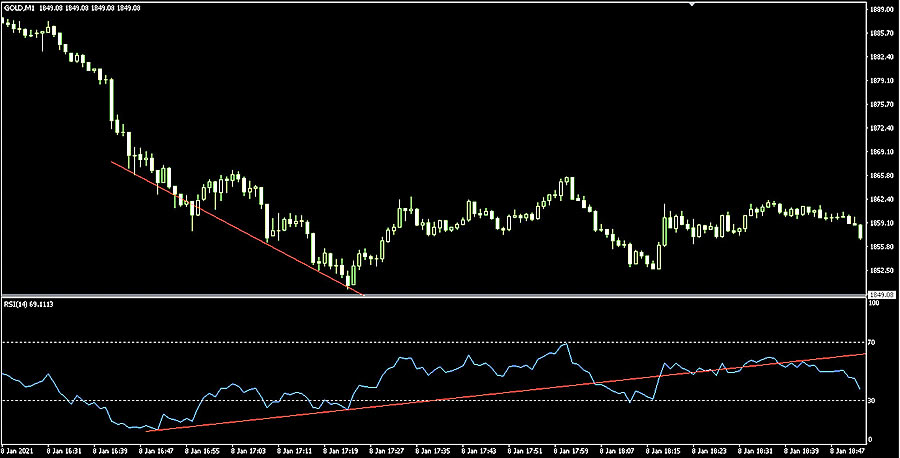
Task: Click the GOLD,M1 chart title label
Action: point(19,9)
